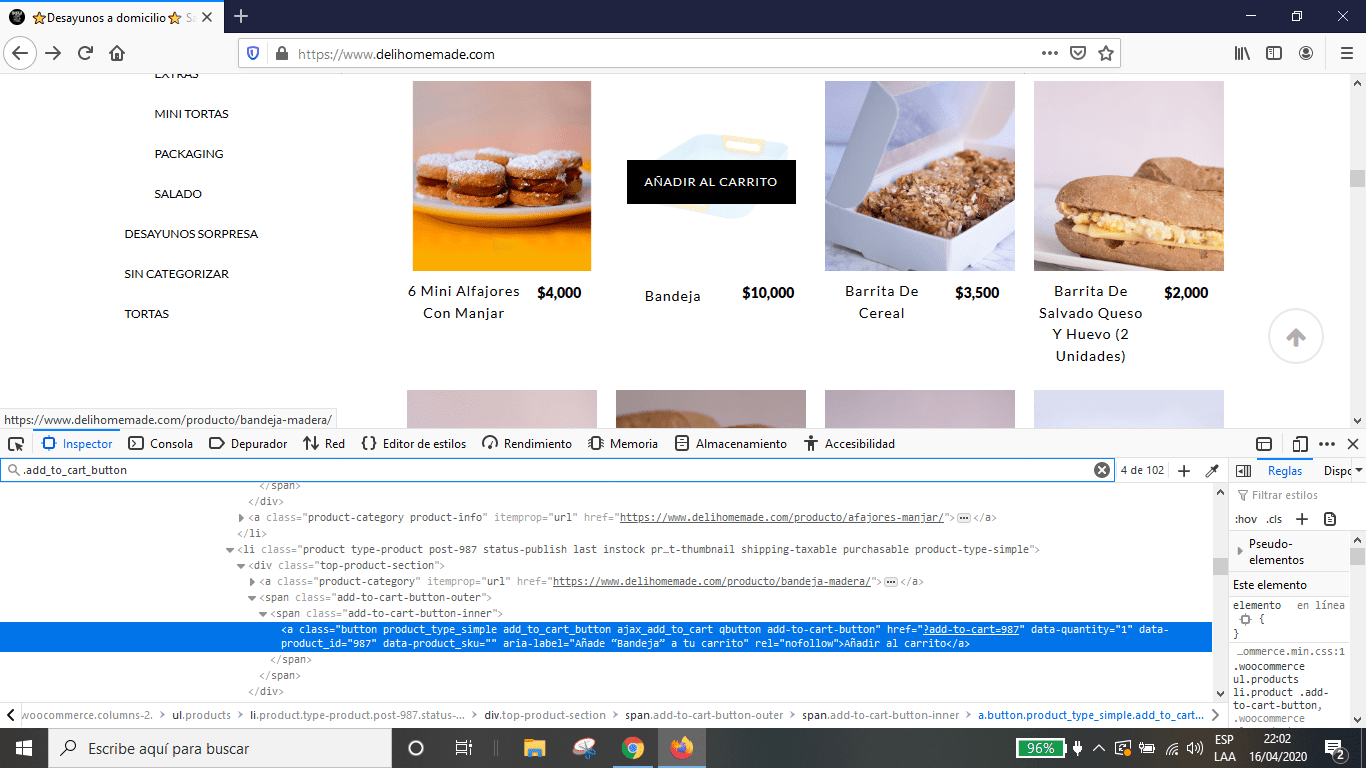Select the div.top-product-section breadcrumb

(x=545, y=715)
